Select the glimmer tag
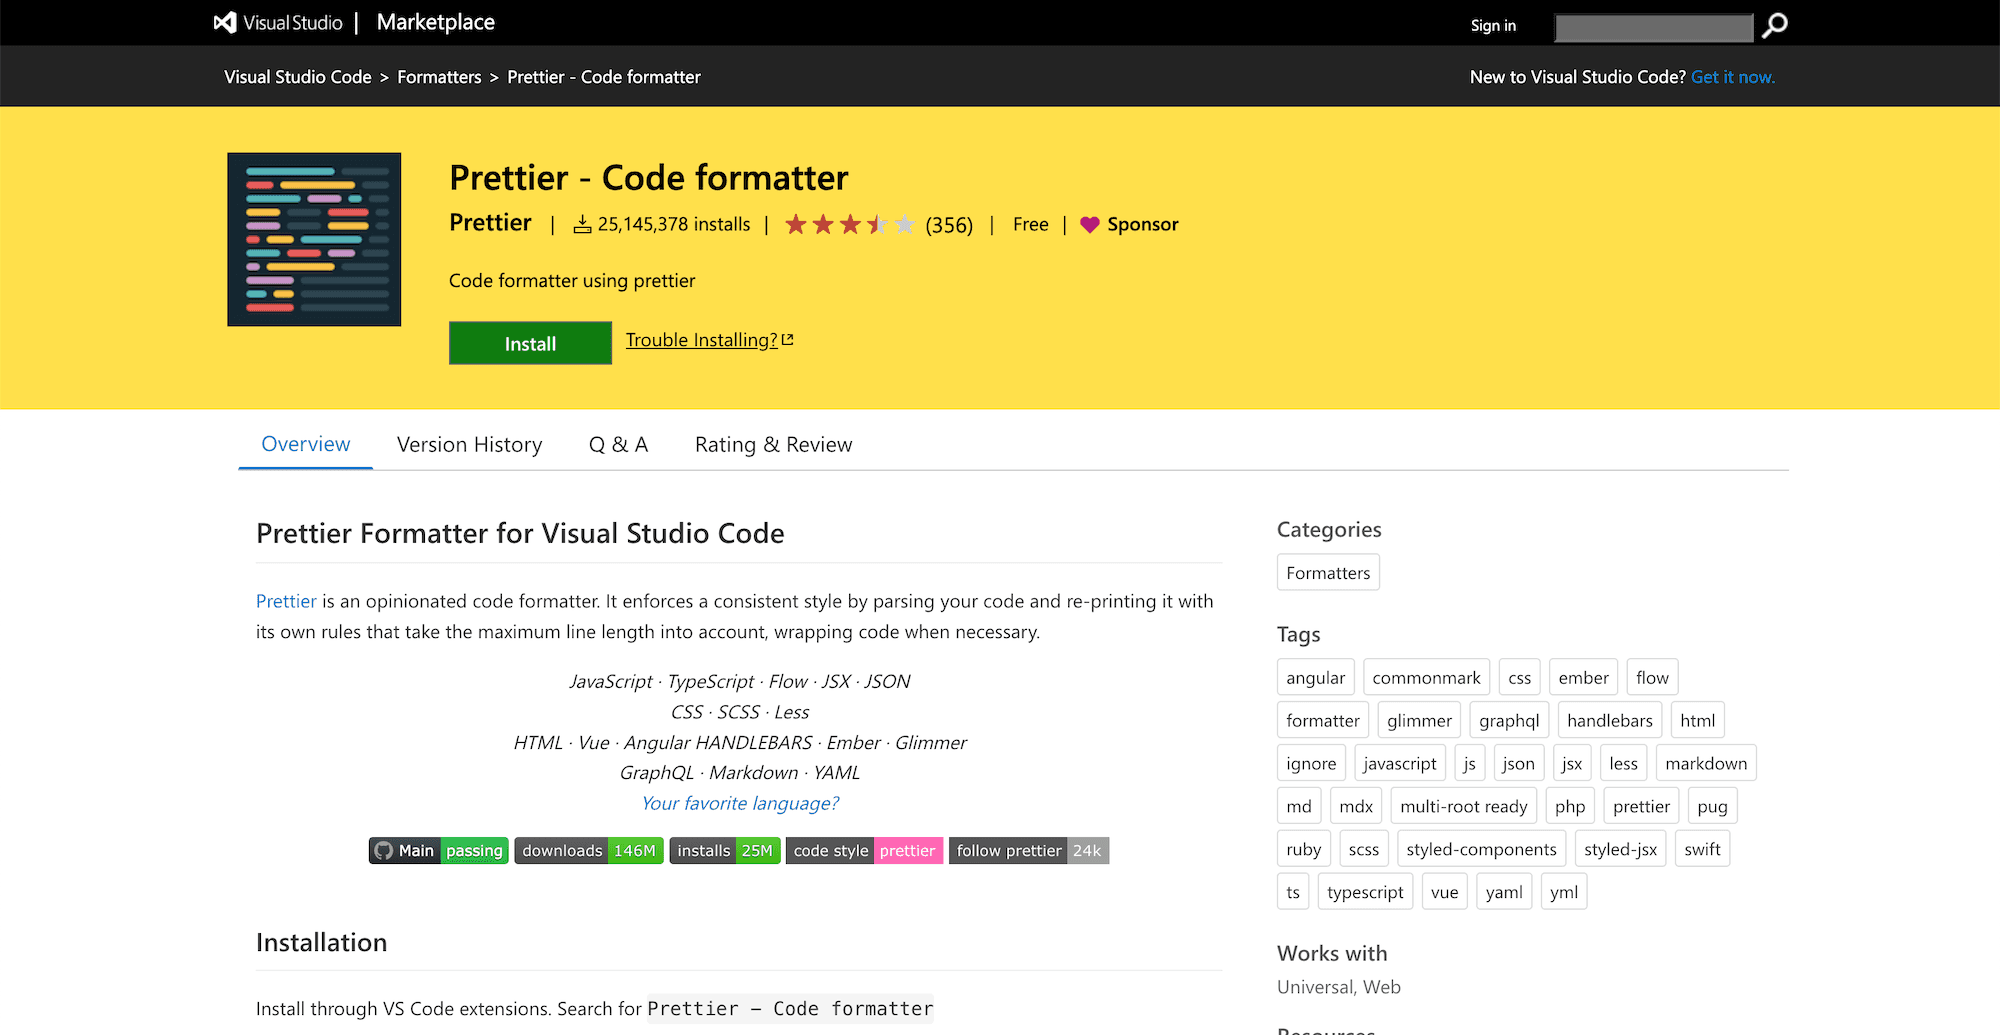The width and height of the screenshot is (2000, 1035). (1419, 721)
